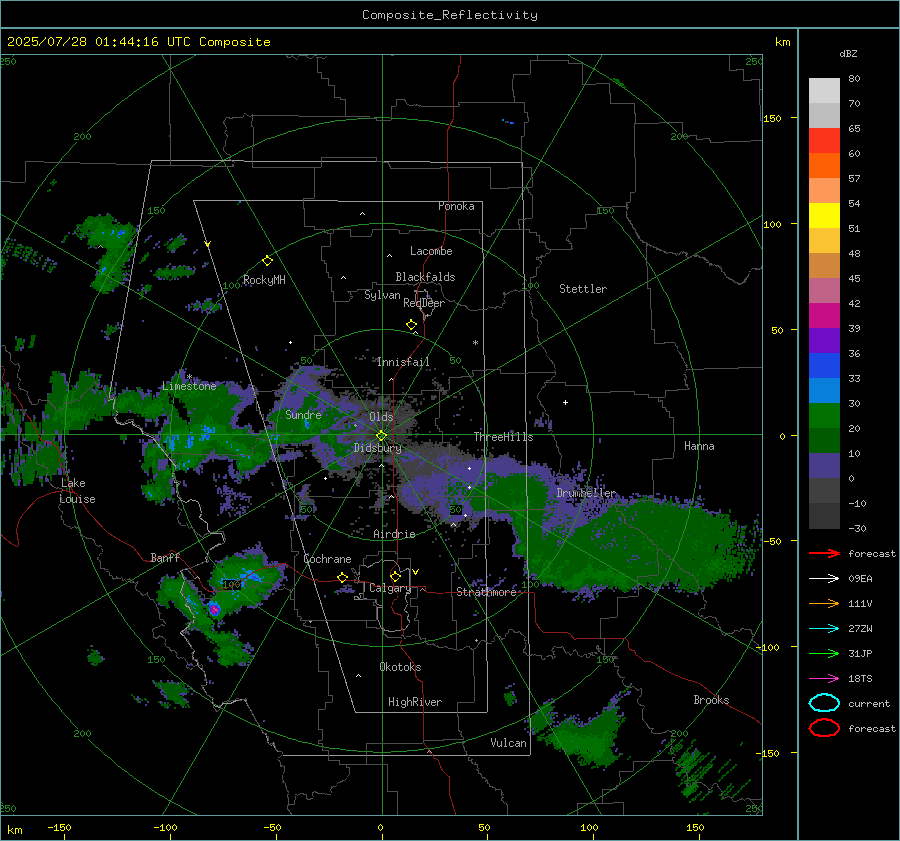Click the Calgary city label

390,588
